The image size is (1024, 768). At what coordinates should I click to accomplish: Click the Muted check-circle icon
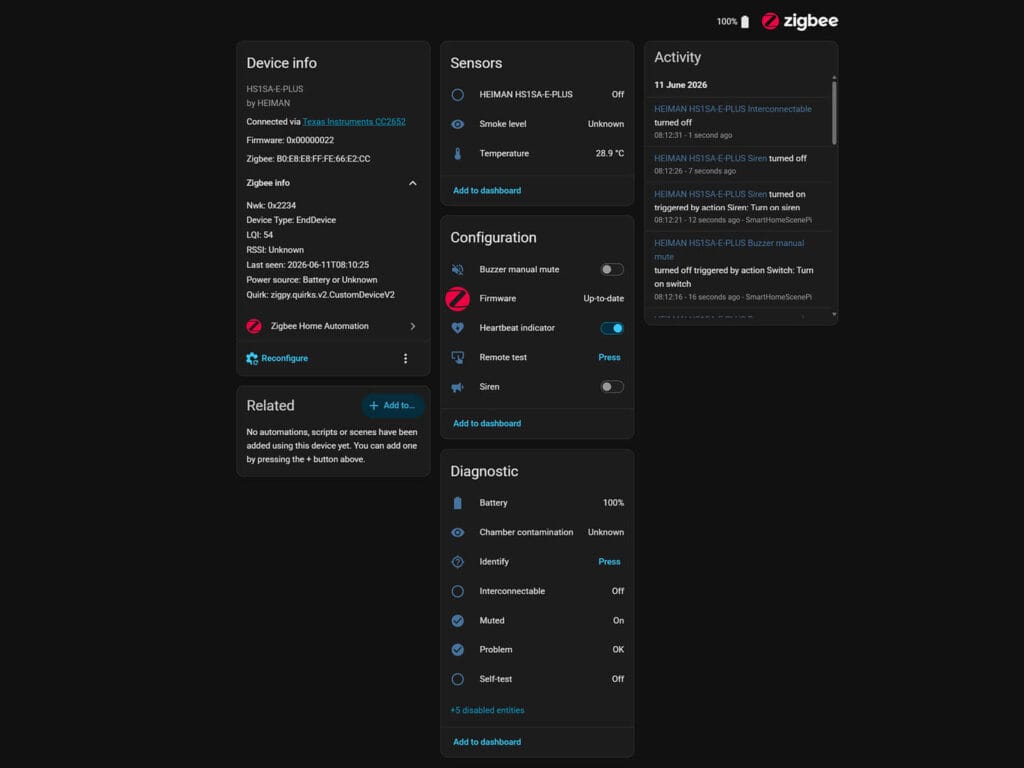(458, 620)
